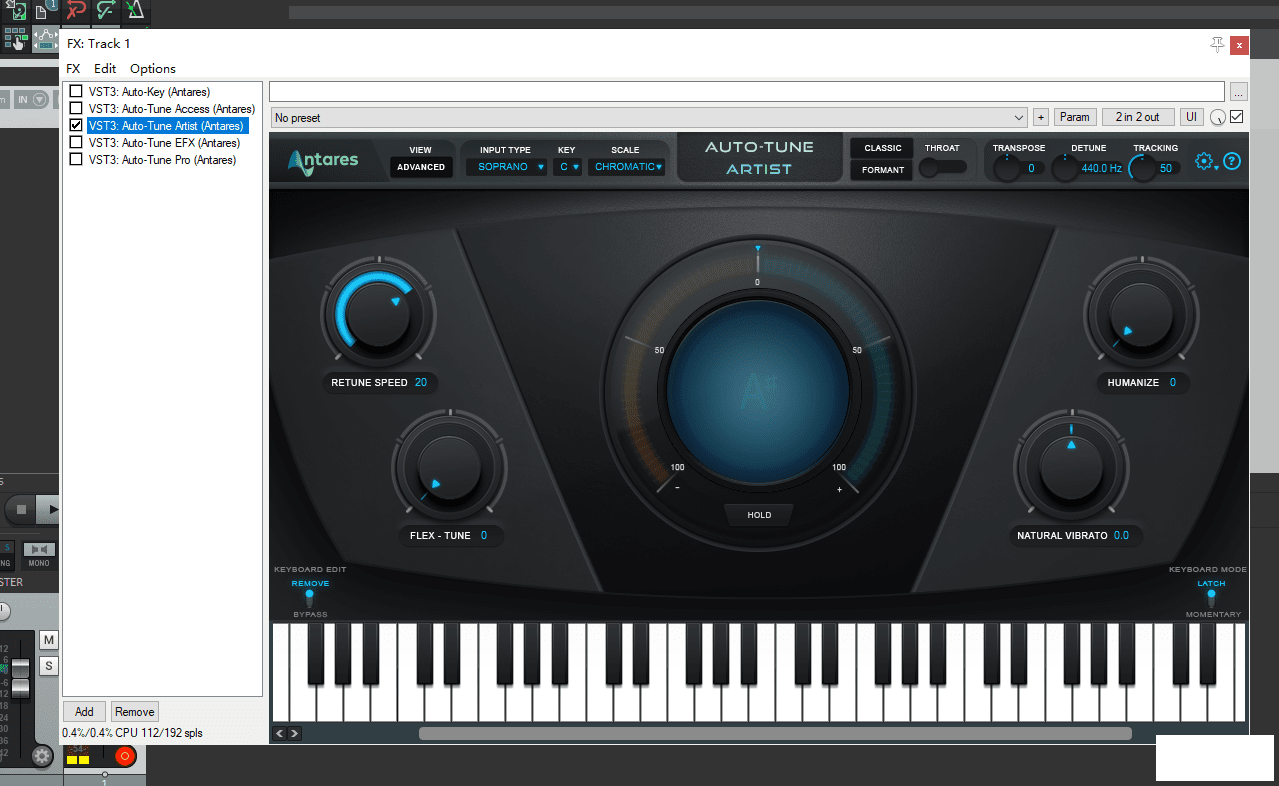Enable the Auto-Key plugin checkbox

pos(76,92)
